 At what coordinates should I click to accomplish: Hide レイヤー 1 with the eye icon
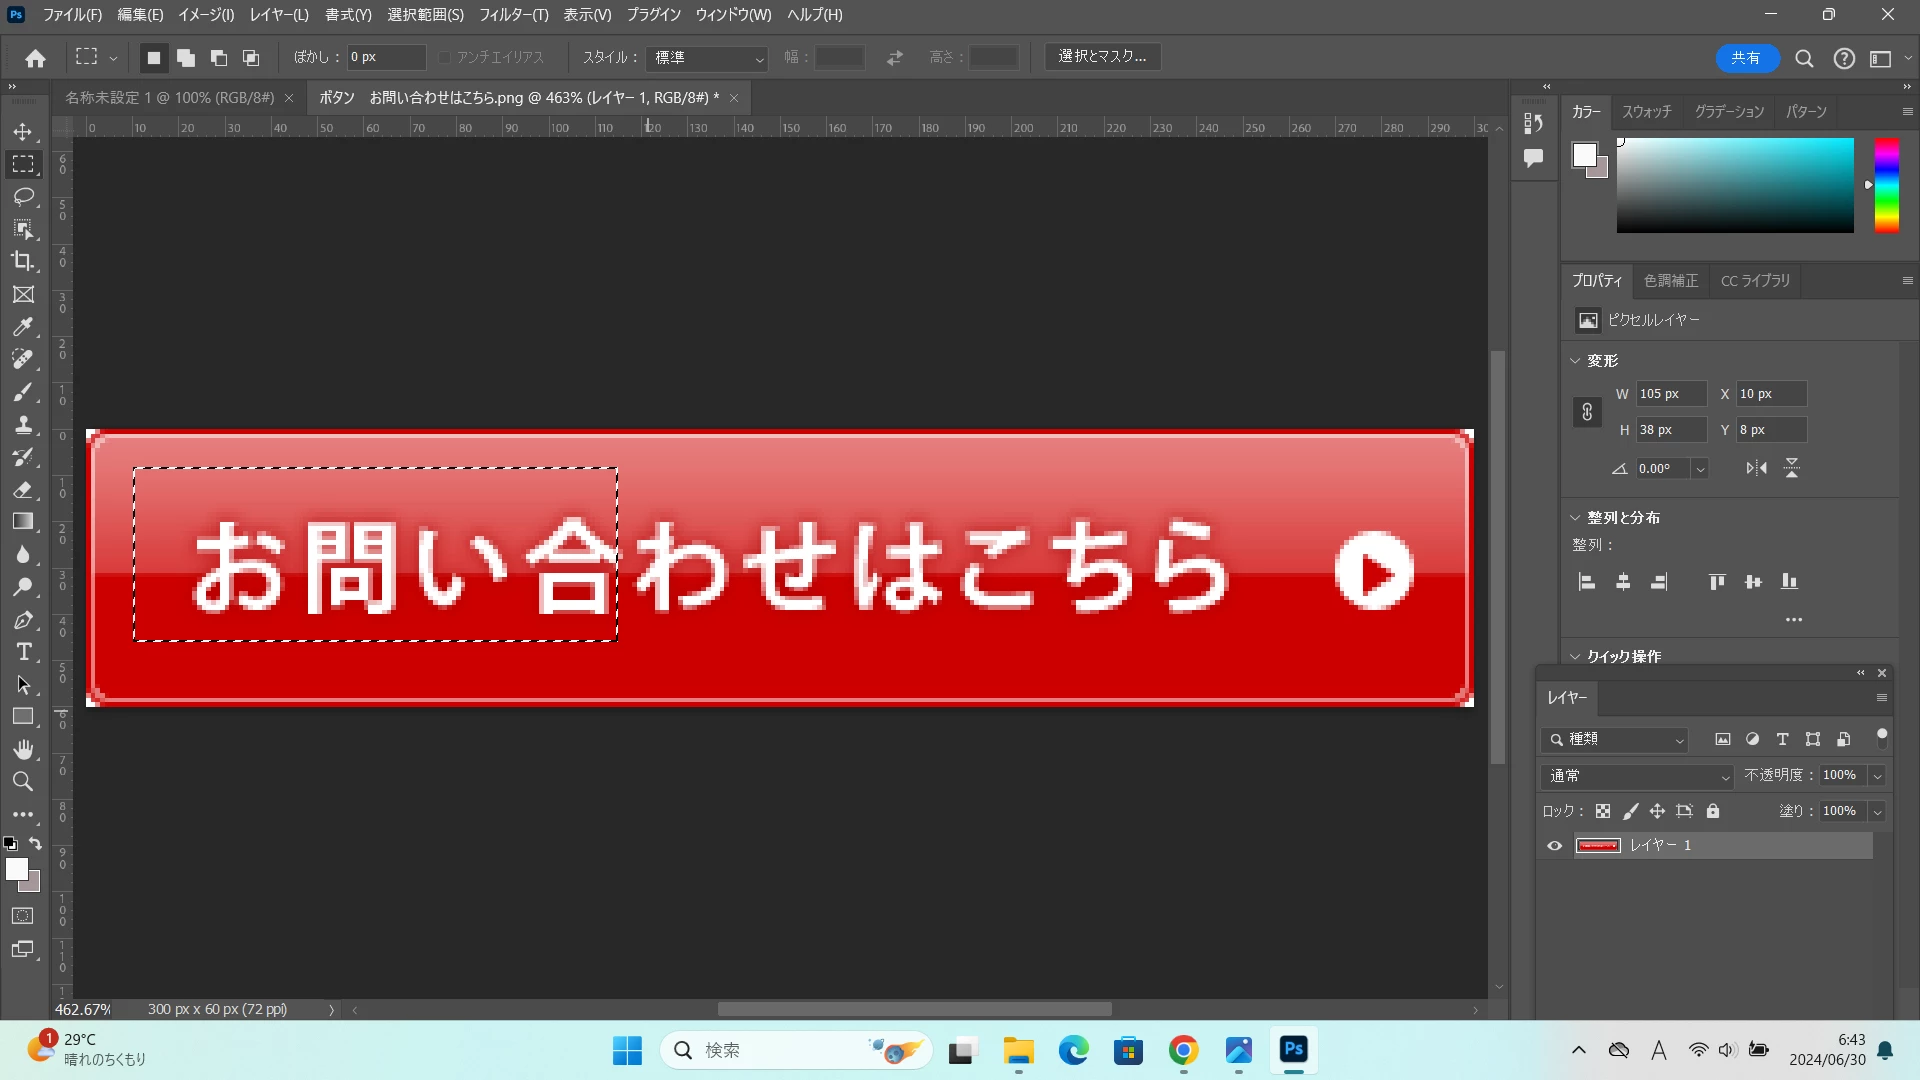tap(1554, 846)
